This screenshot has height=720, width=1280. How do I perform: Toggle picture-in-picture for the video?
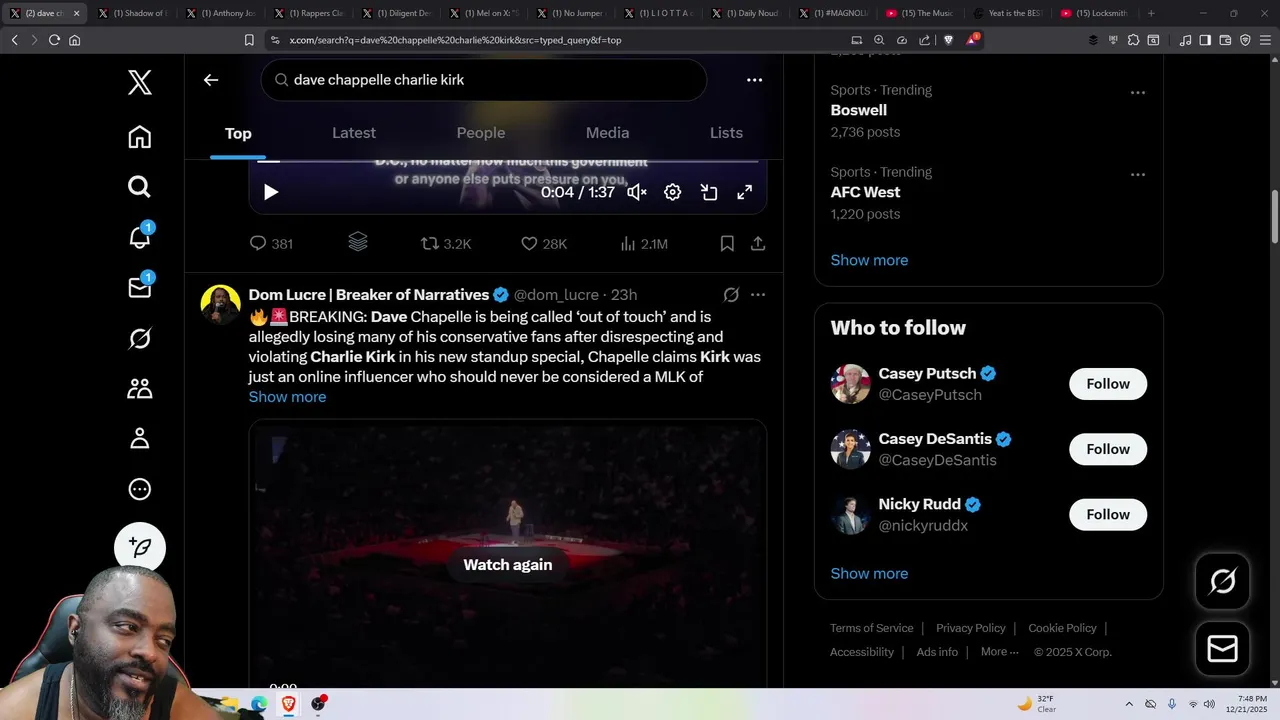(x=709, y=192)
